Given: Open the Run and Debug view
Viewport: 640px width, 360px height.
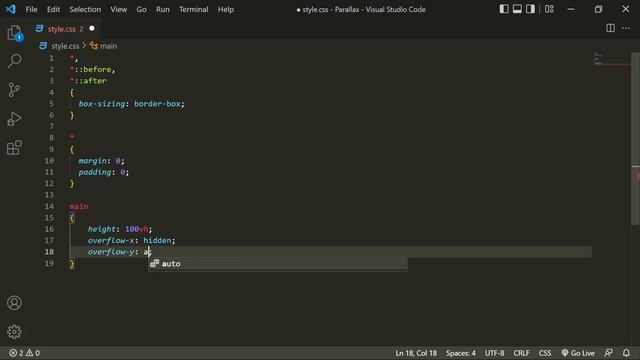Looking at the screenshot, I should coord(14,119).
